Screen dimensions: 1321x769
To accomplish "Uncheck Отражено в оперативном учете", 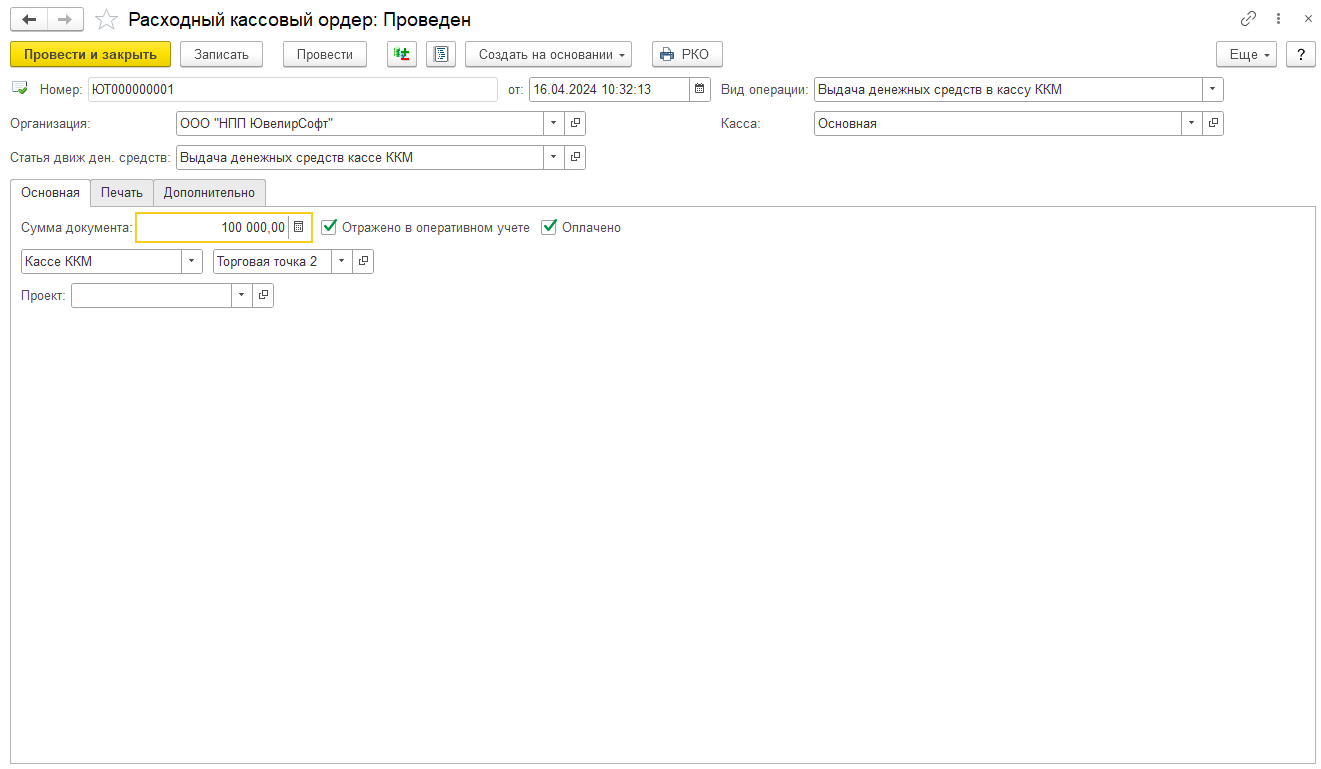I will point(329,227).
